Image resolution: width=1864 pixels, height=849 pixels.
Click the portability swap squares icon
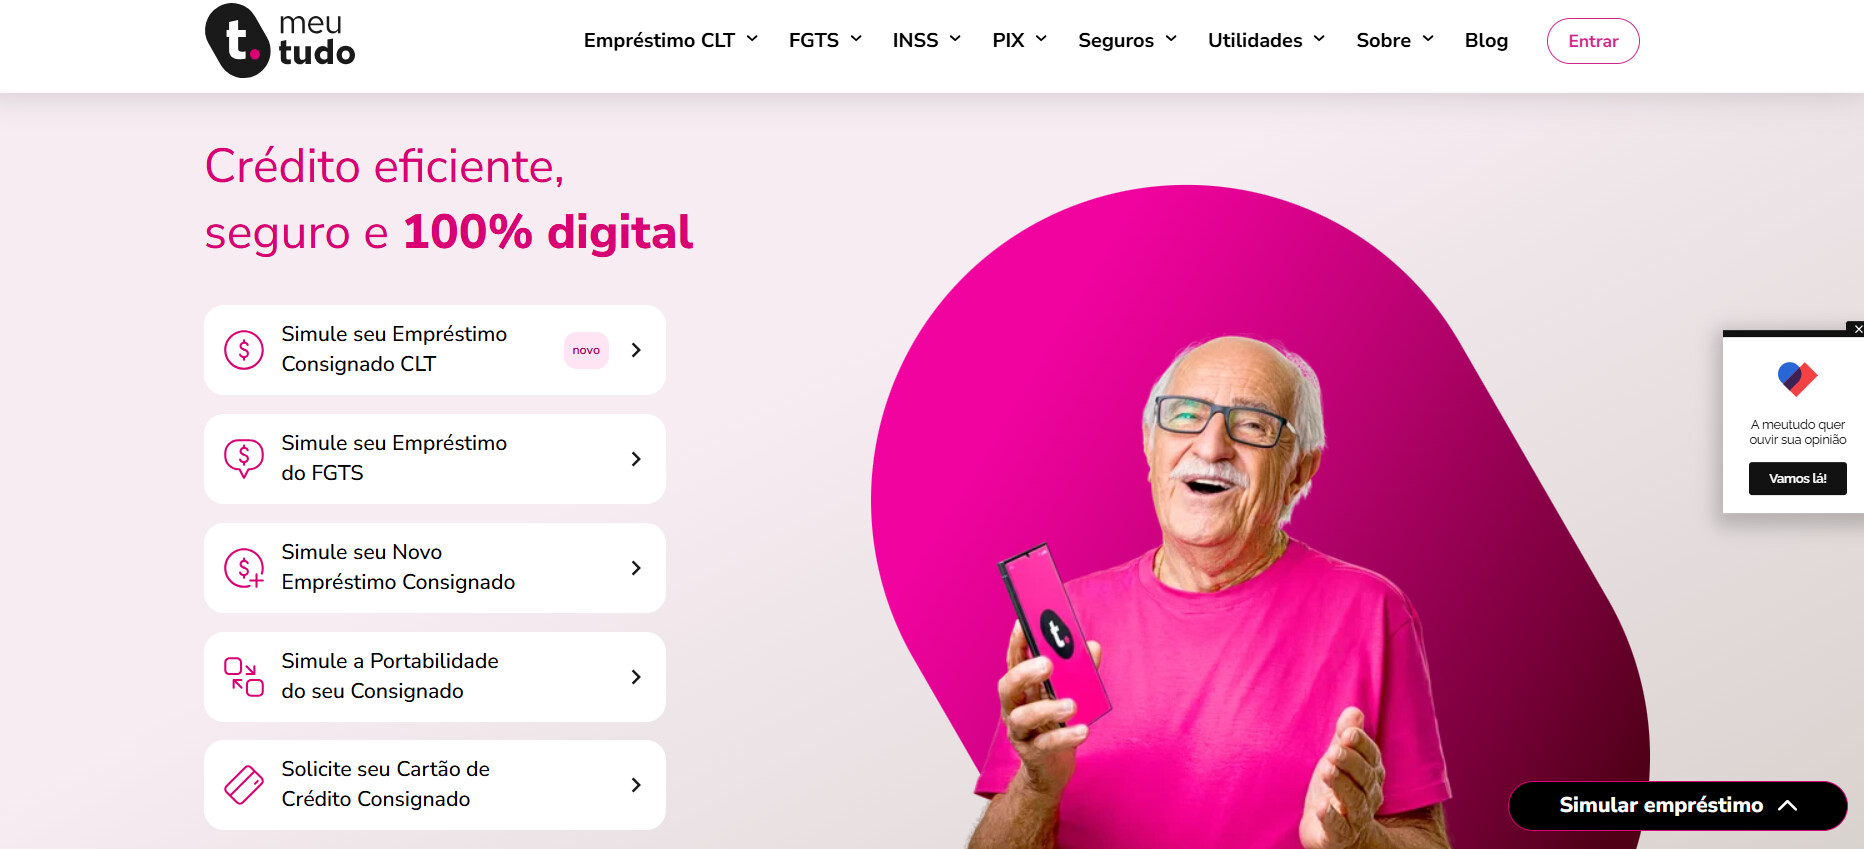(x=244, y=677)
